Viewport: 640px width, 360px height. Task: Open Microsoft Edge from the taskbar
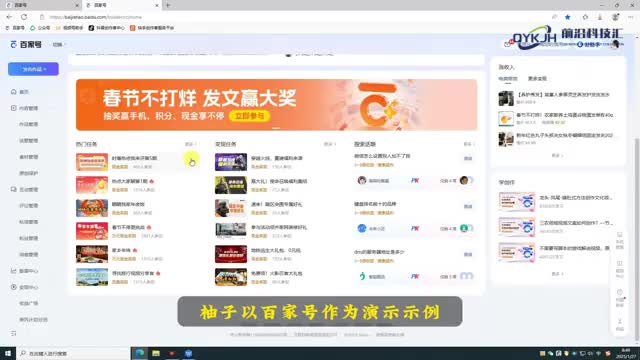coord(140,353)
